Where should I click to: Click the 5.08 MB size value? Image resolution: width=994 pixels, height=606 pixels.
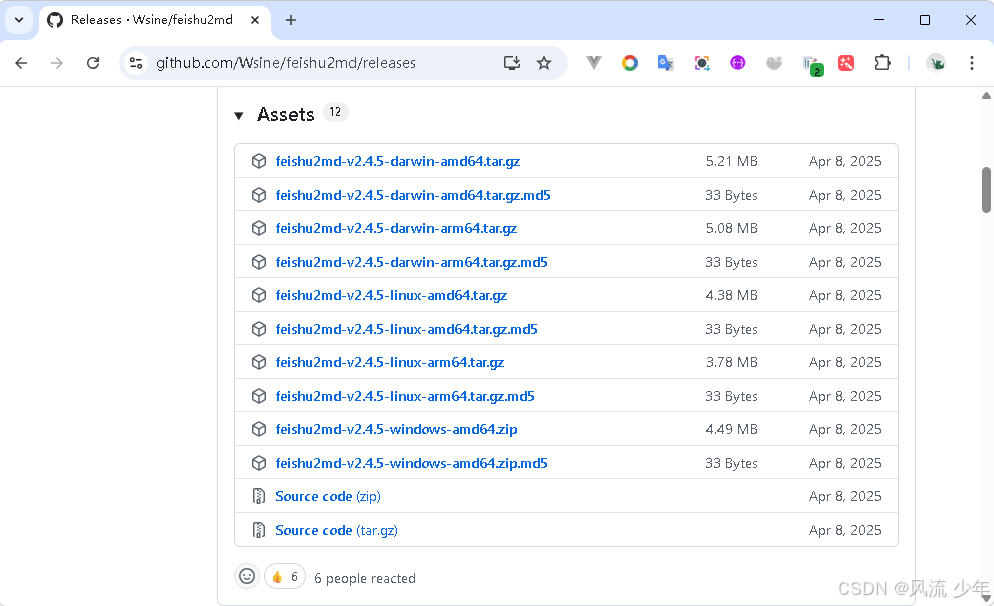(x=732, y=228)
